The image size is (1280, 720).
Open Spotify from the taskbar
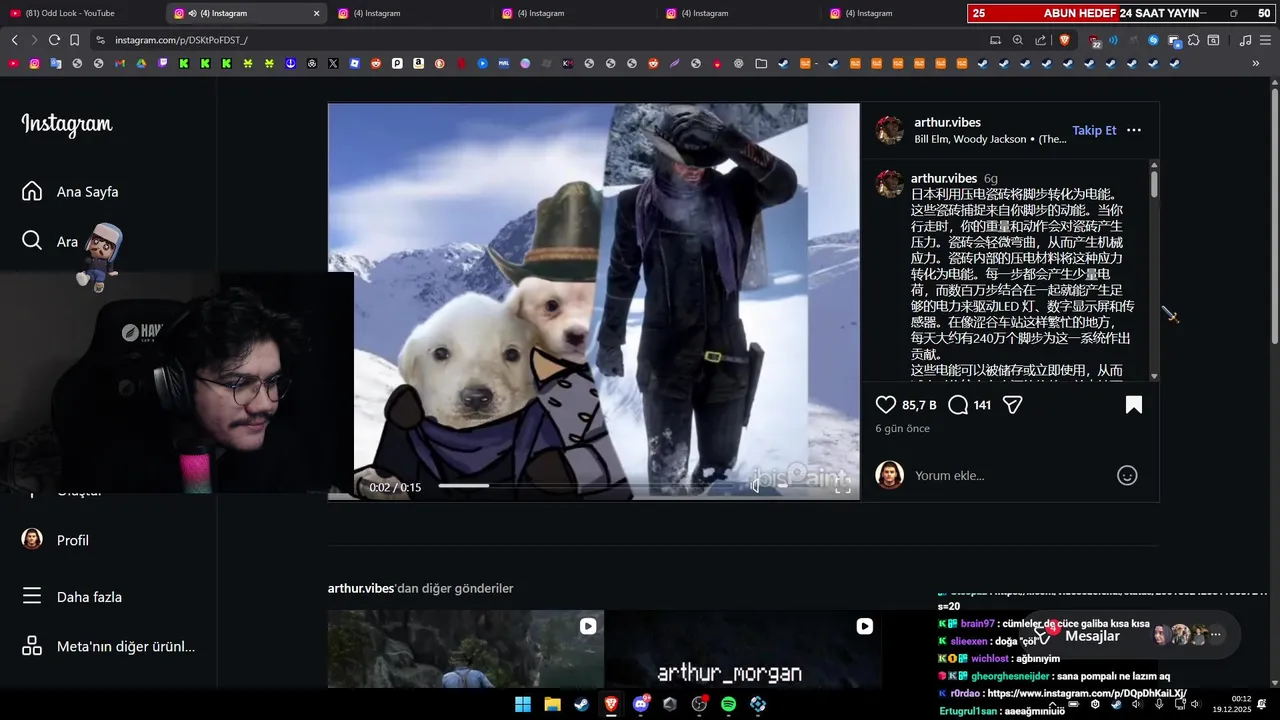[x=729, y=704]
